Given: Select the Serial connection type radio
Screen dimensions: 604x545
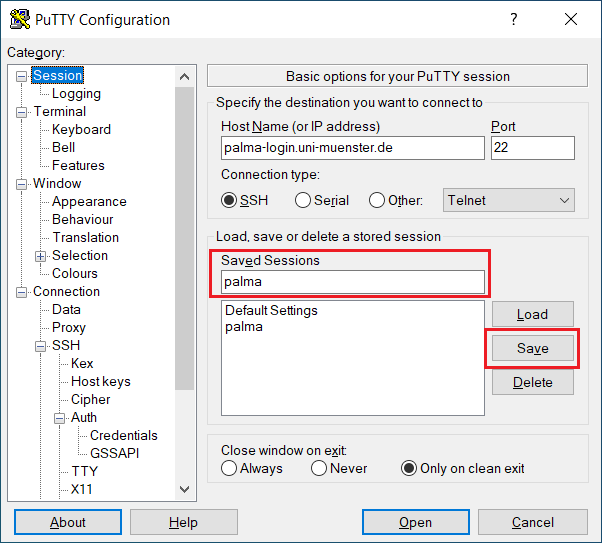Looking at the screenshot, I should [x=303, y=200].
